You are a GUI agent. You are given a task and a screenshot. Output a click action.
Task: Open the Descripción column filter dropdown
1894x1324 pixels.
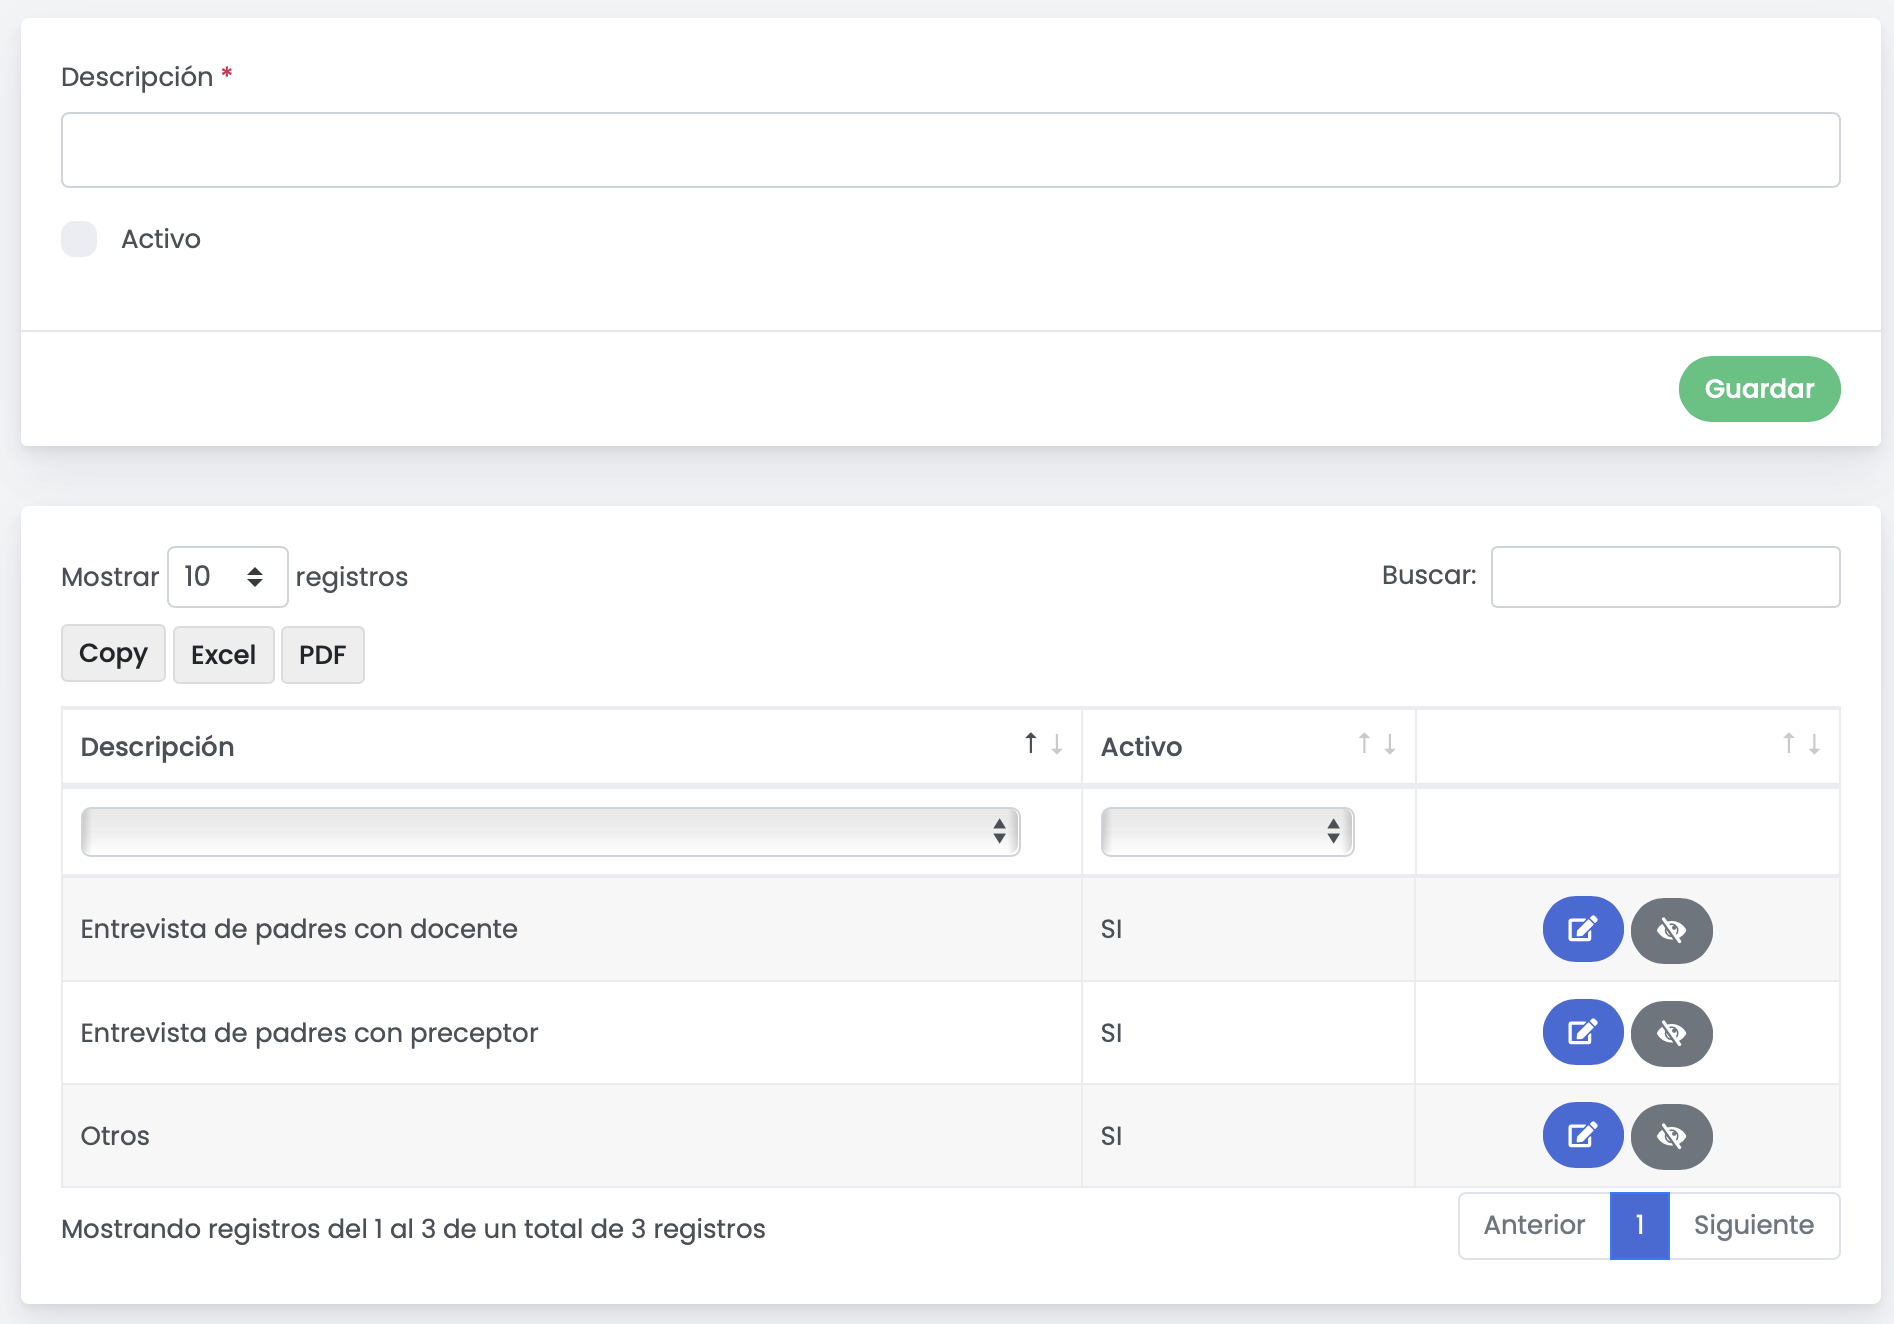click(550, 832)
